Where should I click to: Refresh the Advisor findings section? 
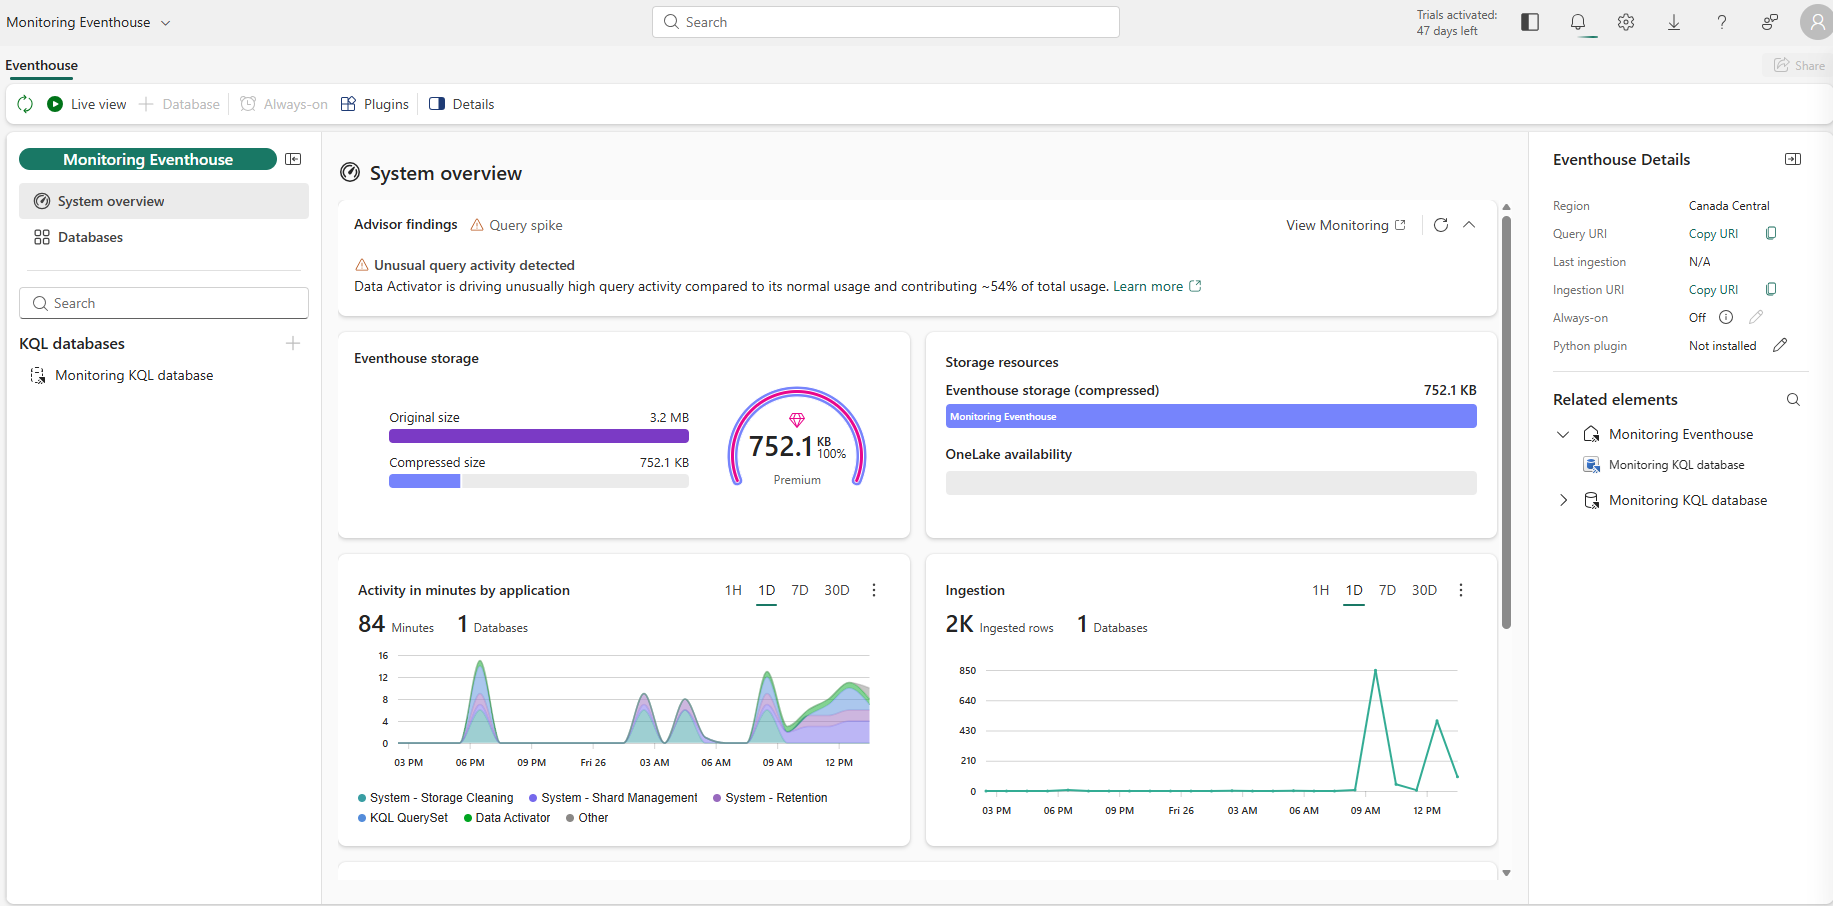[1441, 225]
